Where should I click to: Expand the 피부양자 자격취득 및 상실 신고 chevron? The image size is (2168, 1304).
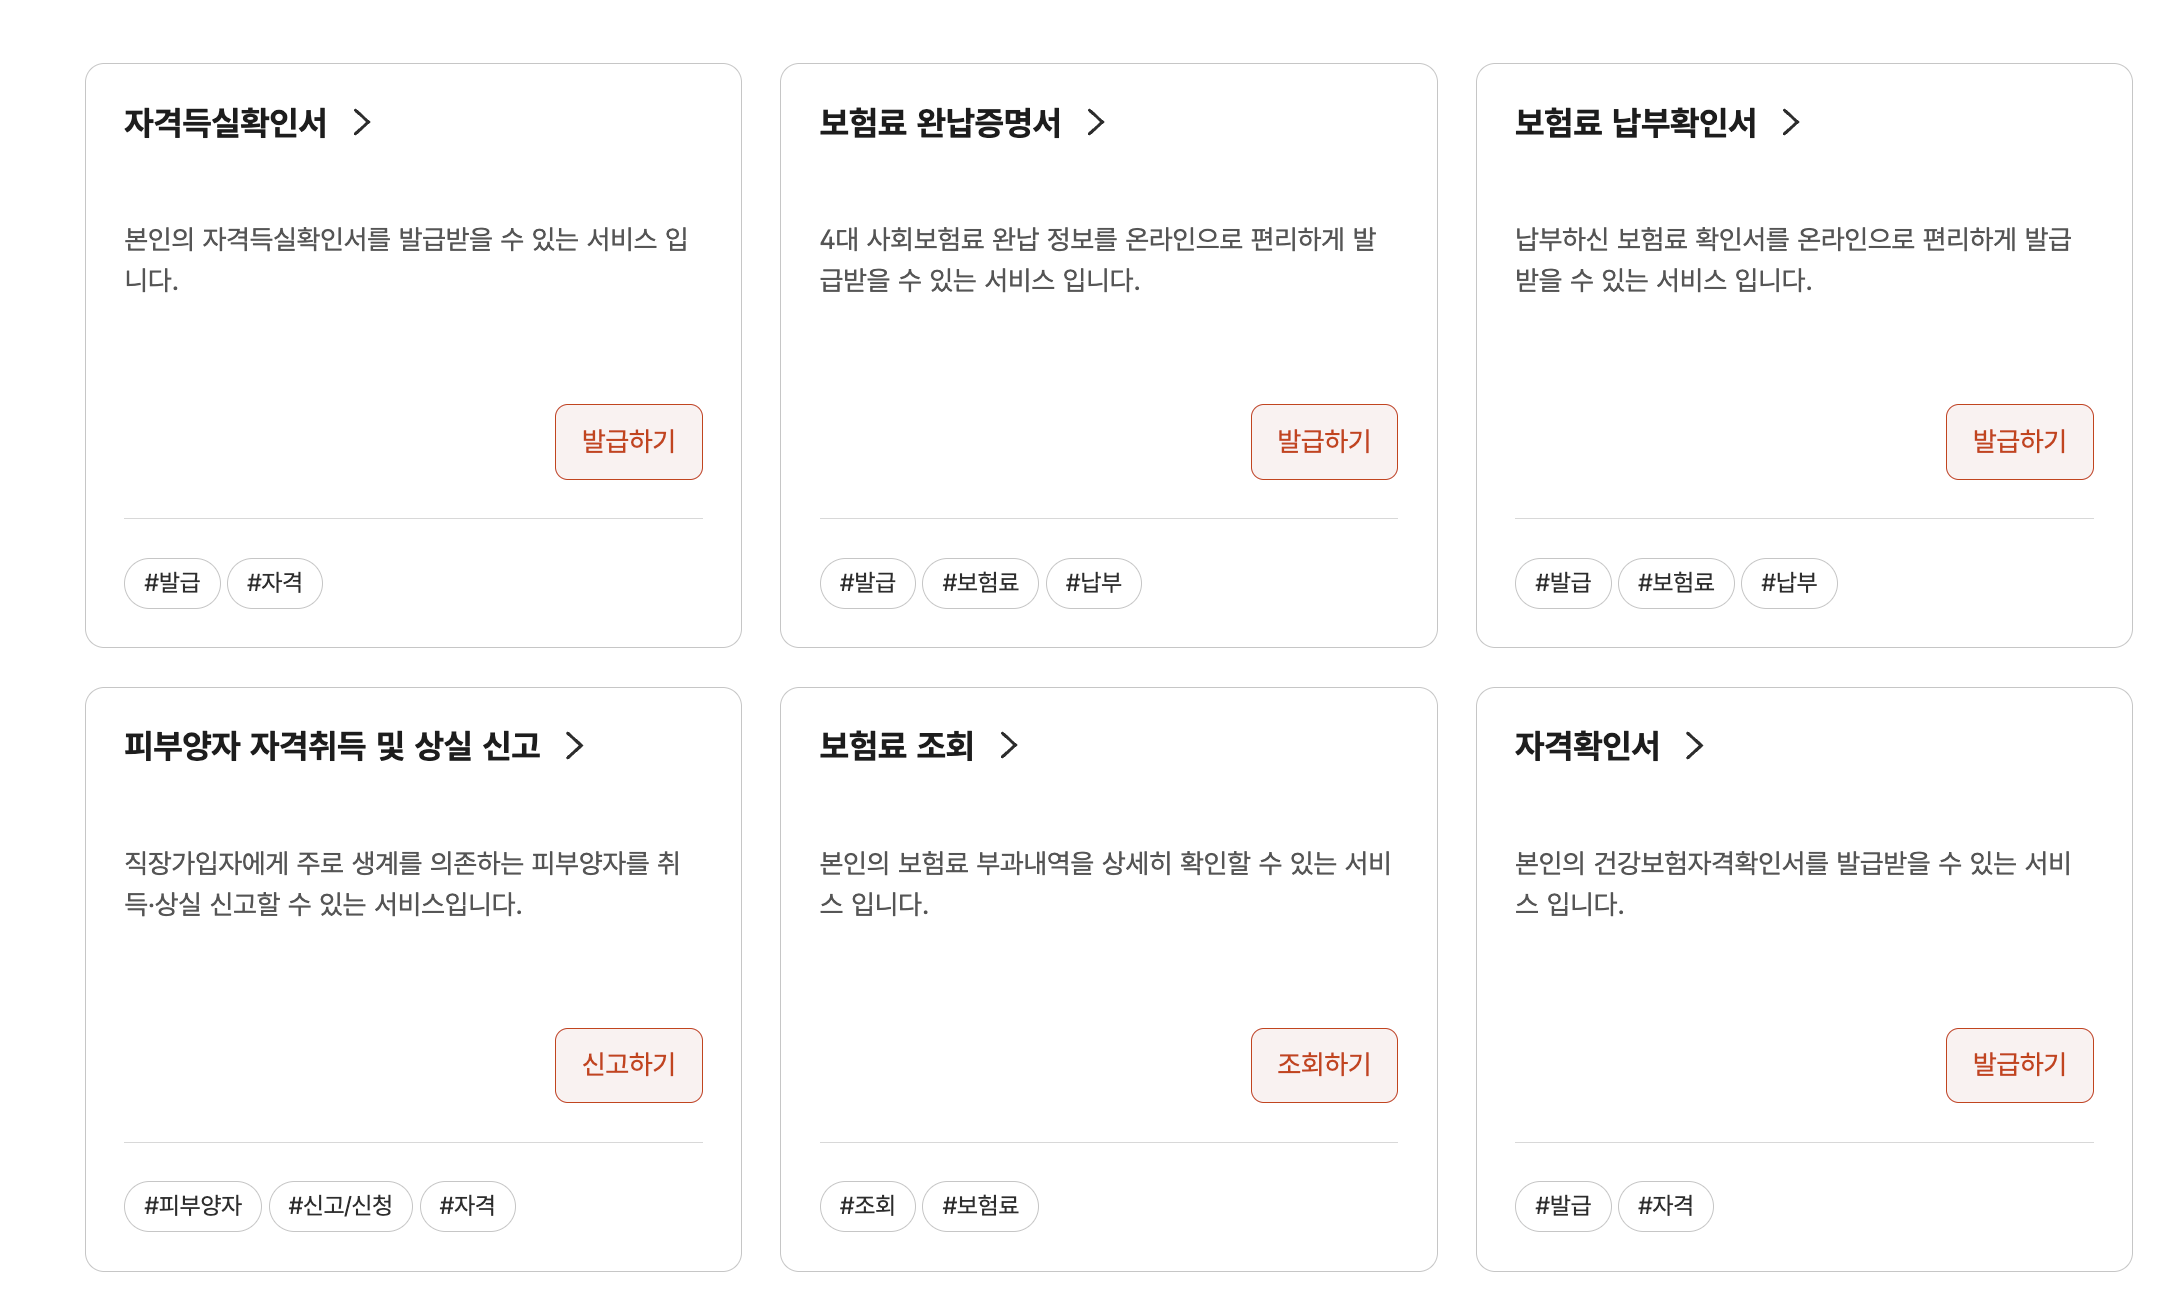[x=575, y=746]
